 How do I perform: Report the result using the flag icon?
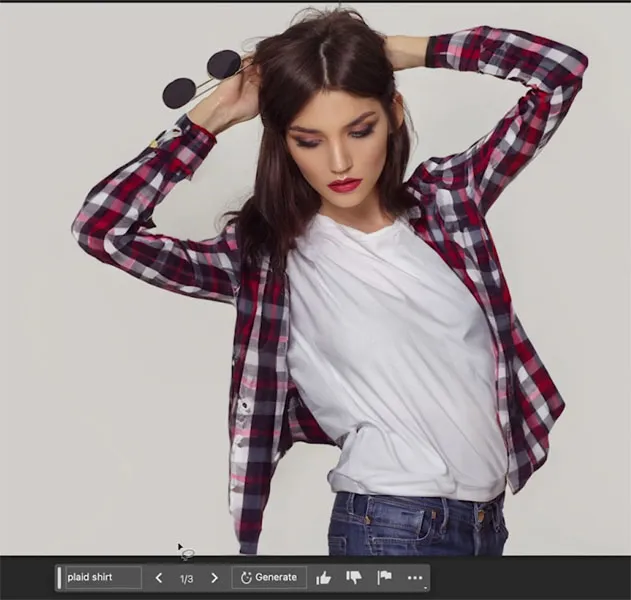(x=384, y=578)
